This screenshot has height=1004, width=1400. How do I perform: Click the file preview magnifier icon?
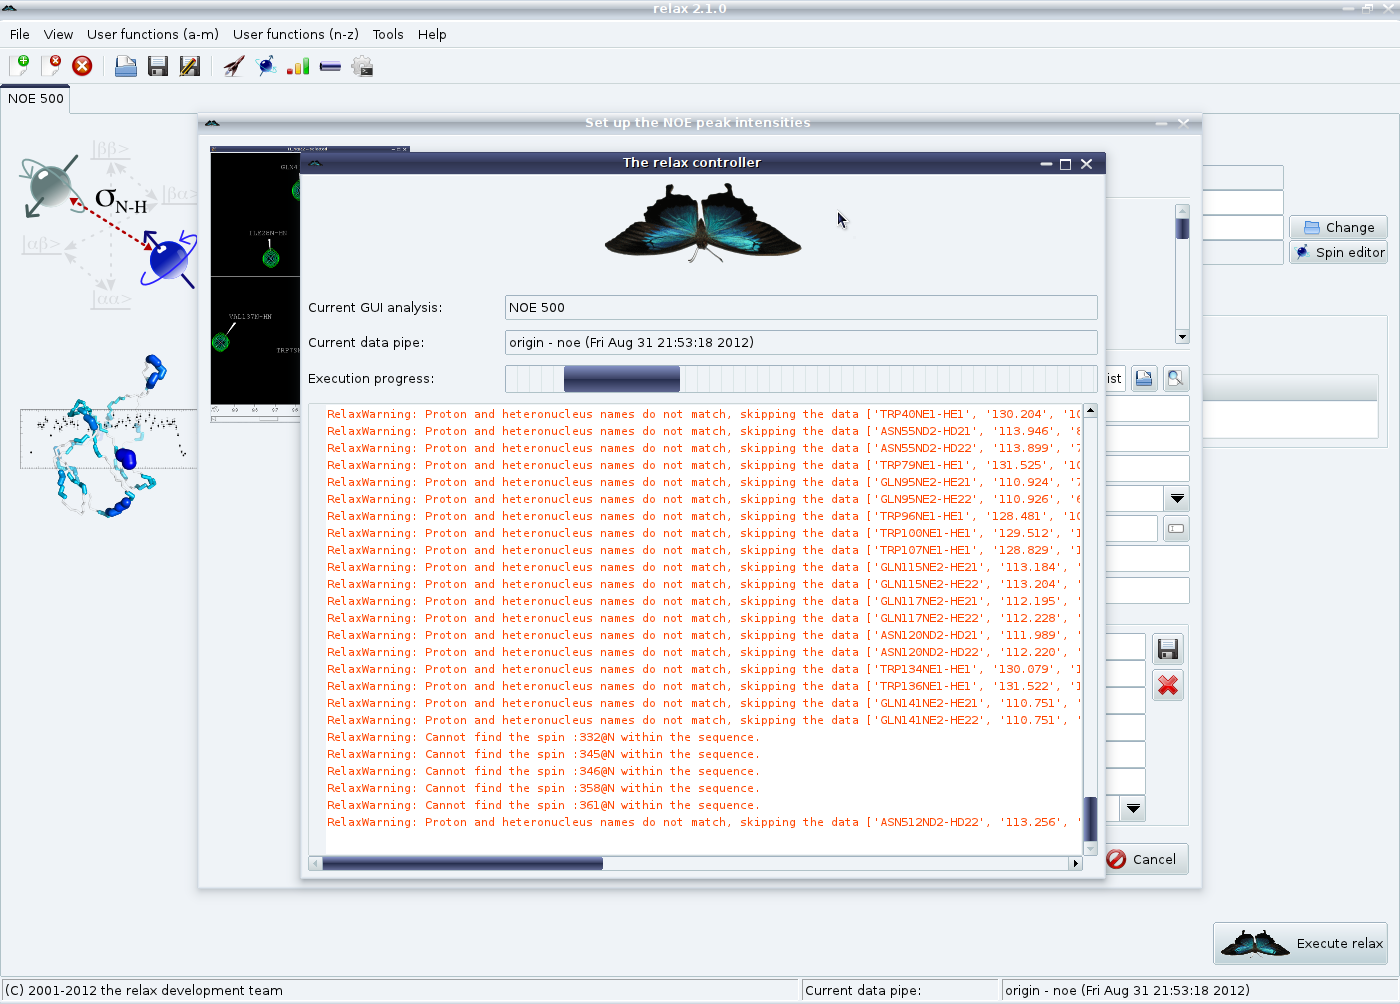click(x=1175, y=378)
